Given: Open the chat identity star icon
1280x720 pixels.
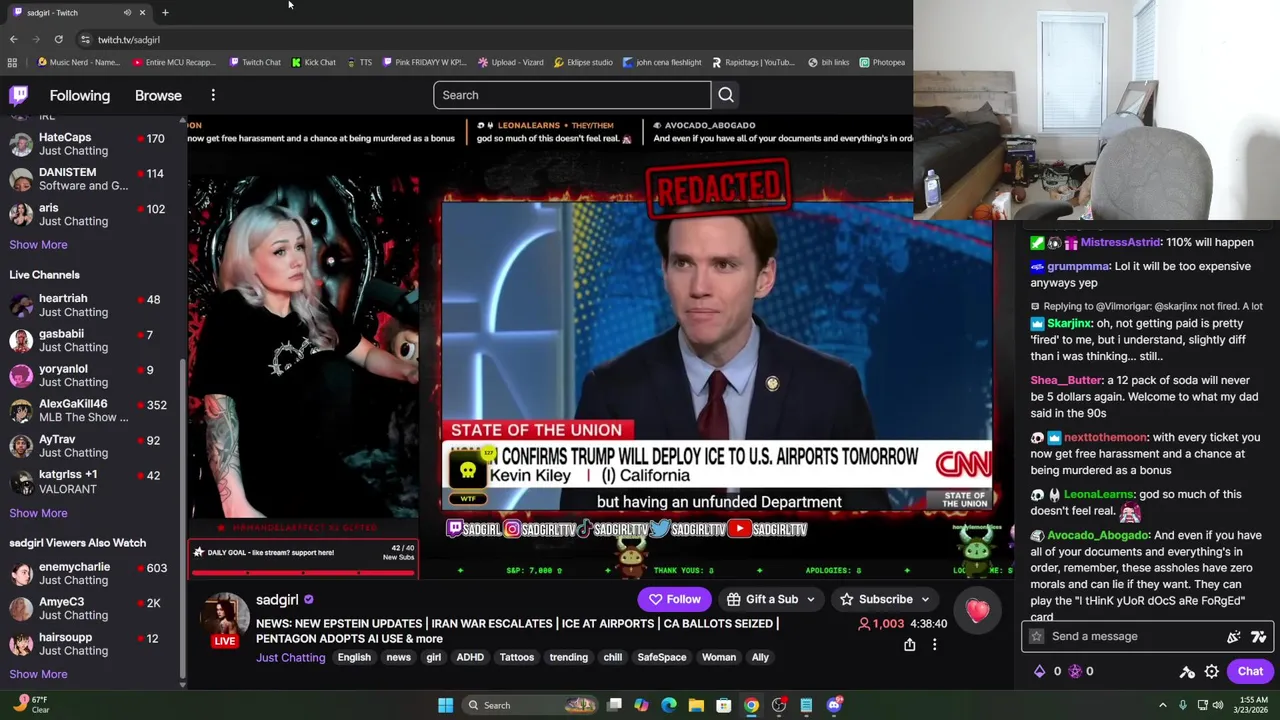Looking at the screenshot, I should (1037, 636).
